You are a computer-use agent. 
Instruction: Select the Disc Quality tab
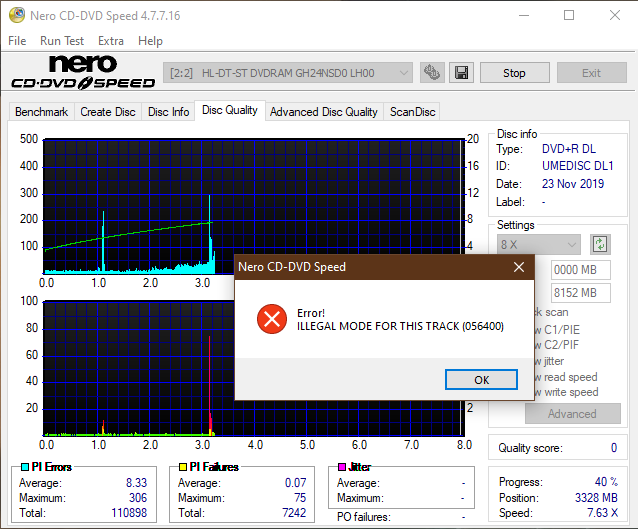point(230,110)
